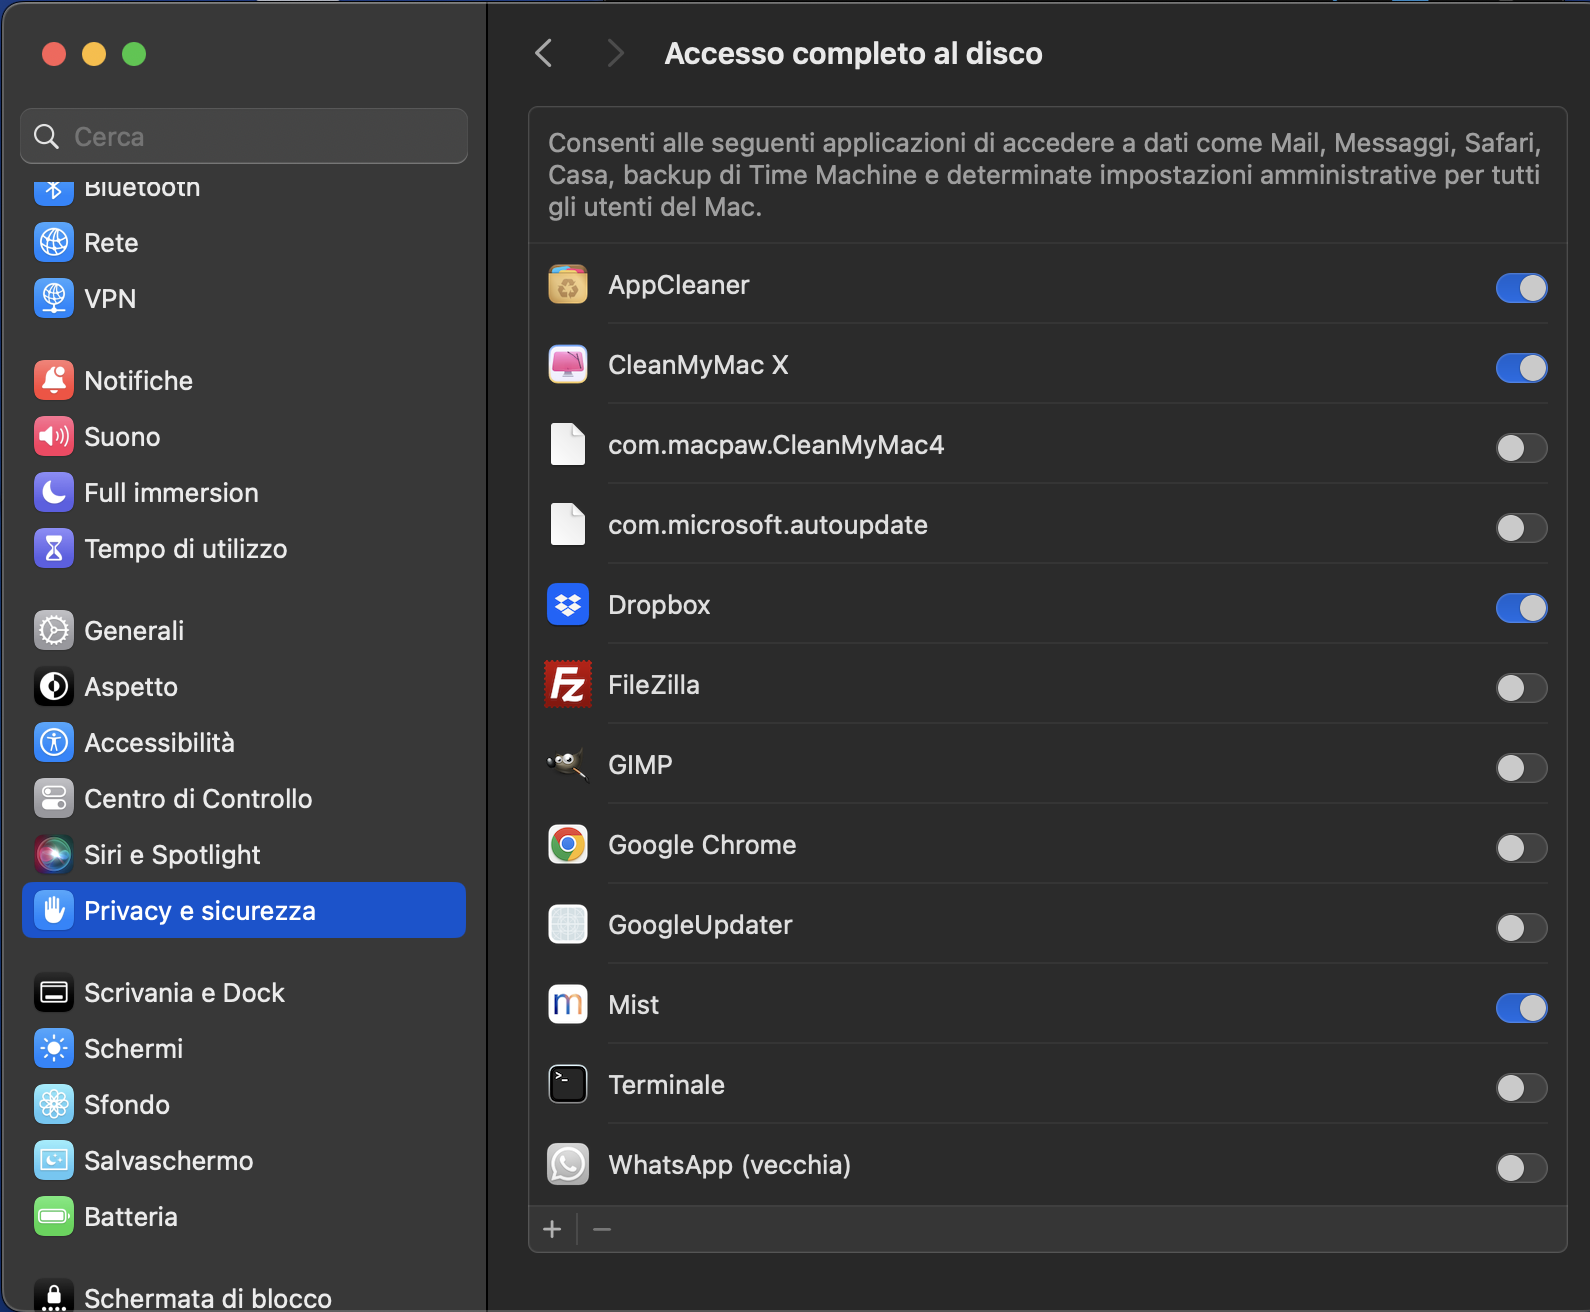The height and width of the screenshot is (1312, 1590).
Task: Click the Full immersion moon icon
Action: click(x=54, y=492)
